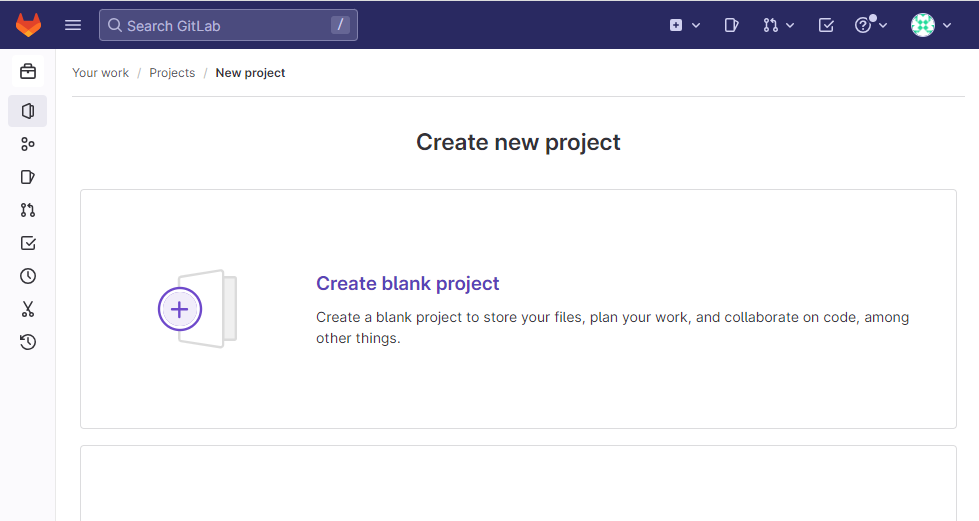Open the hamburger main menu
Image resolution: width=979 pixels, height=521 pixels.
[73, 25]
